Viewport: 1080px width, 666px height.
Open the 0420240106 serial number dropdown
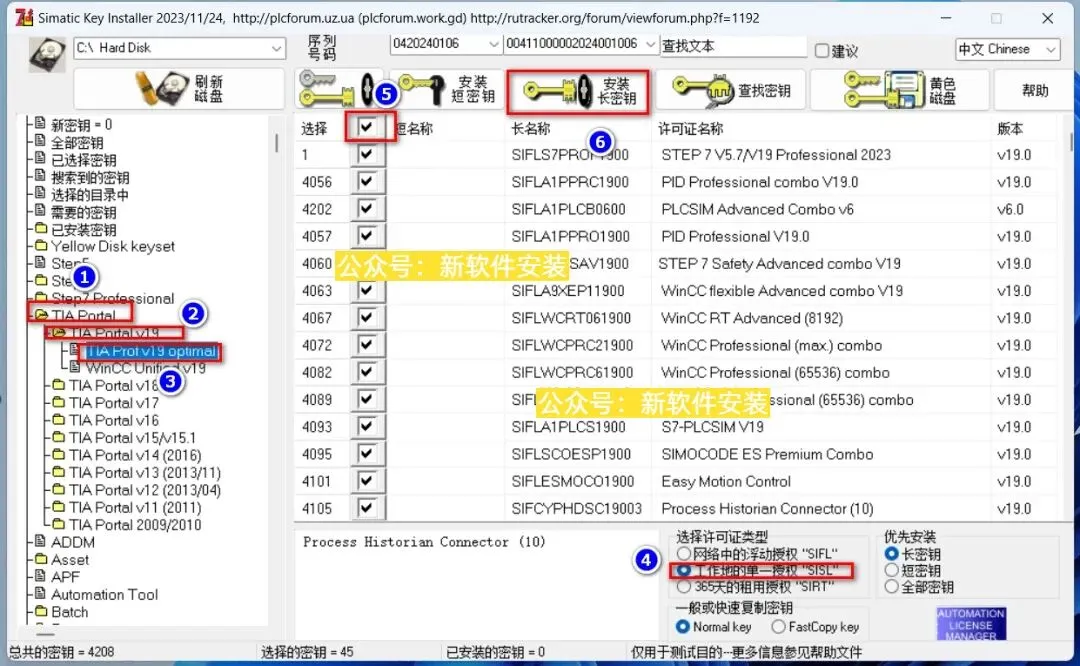493,44
